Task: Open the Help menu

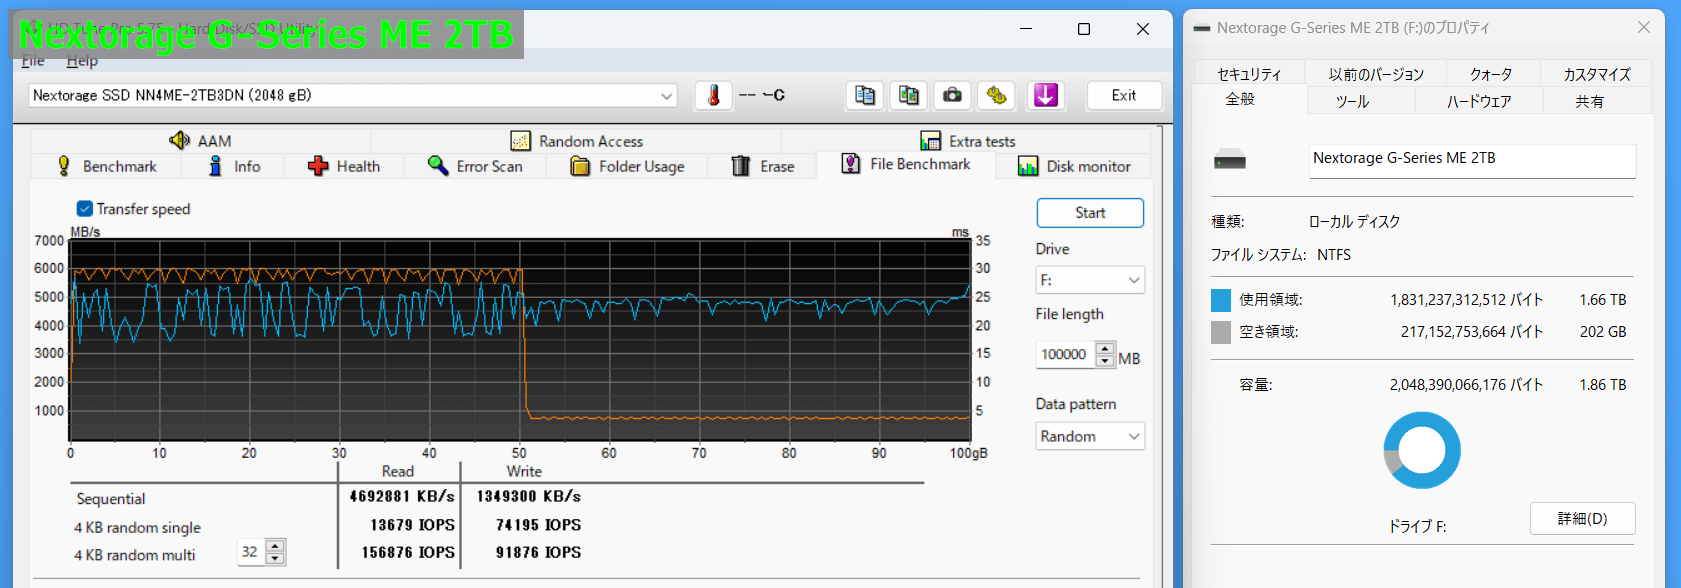Action: pos(82,61)
